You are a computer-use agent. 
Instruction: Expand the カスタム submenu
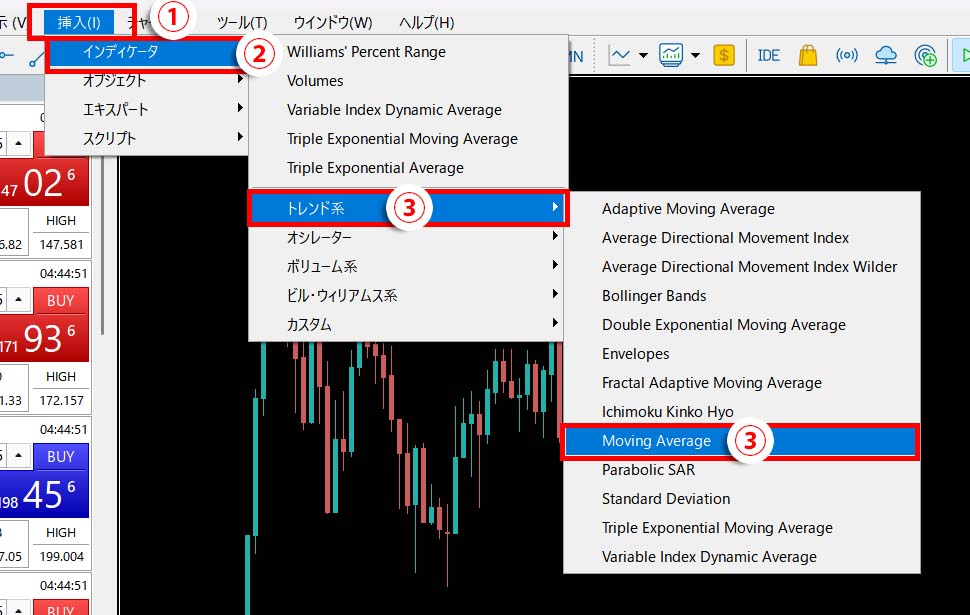[x=407, y=324]
